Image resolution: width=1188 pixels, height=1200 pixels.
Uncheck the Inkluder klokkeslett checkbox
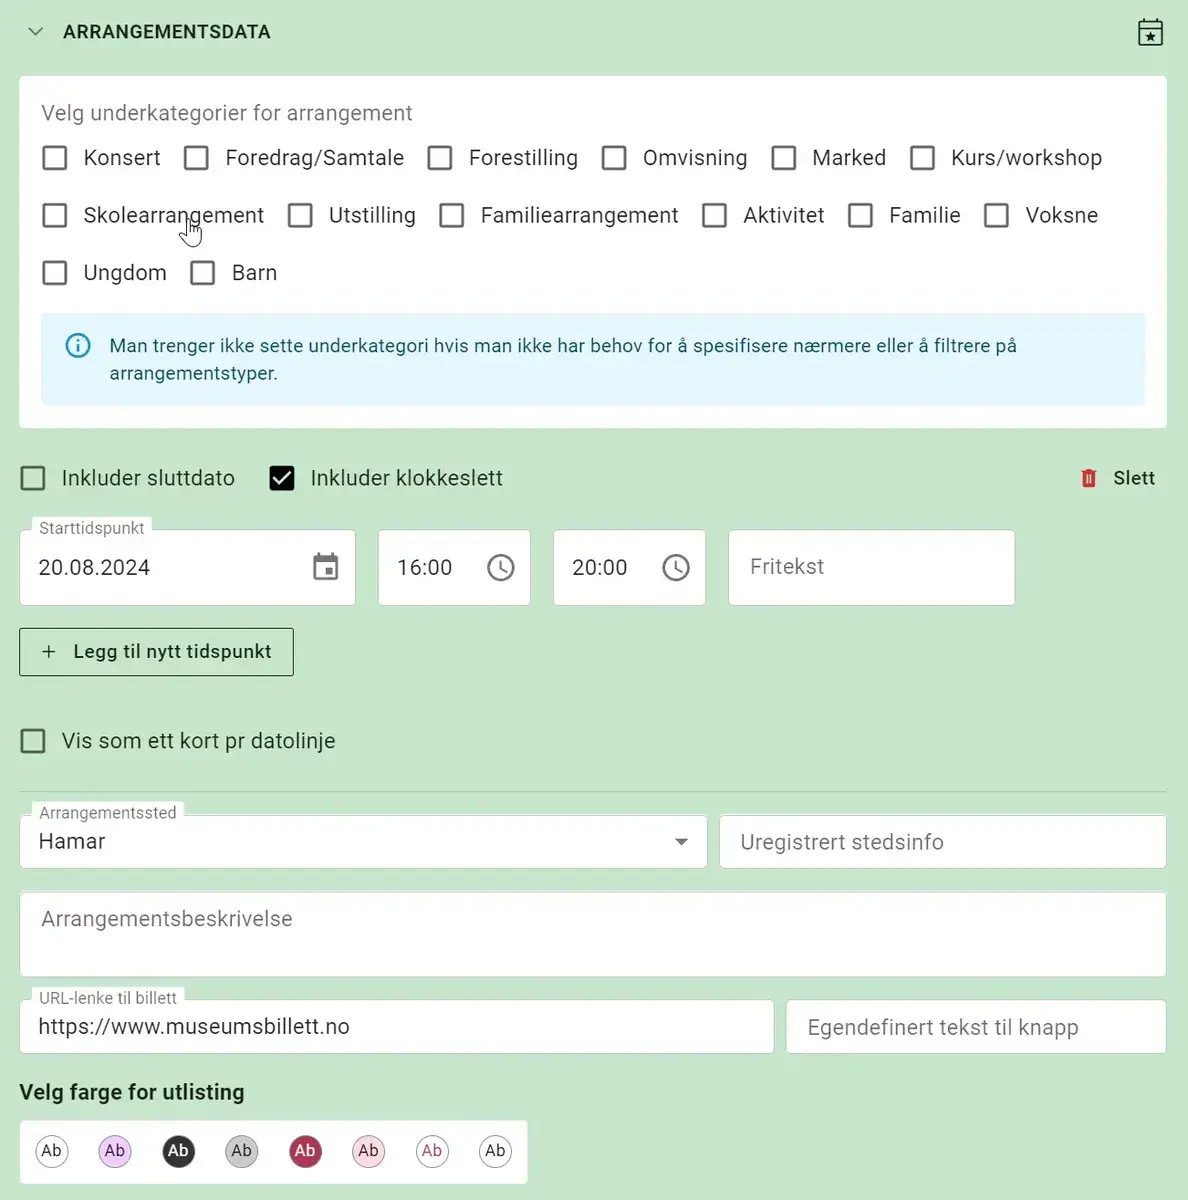pyautogui.click(x=282, y=479)
